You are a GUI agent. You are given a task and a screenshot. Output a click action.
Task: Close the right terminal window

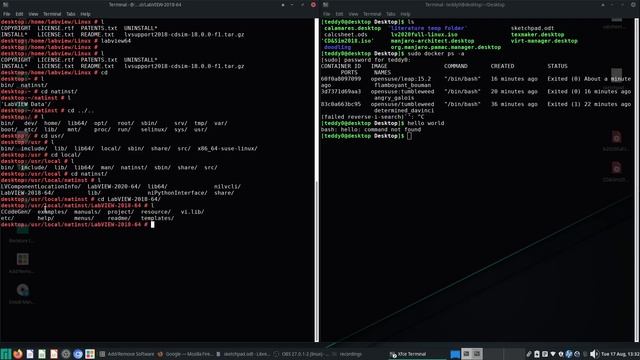(x=633, y=4)
